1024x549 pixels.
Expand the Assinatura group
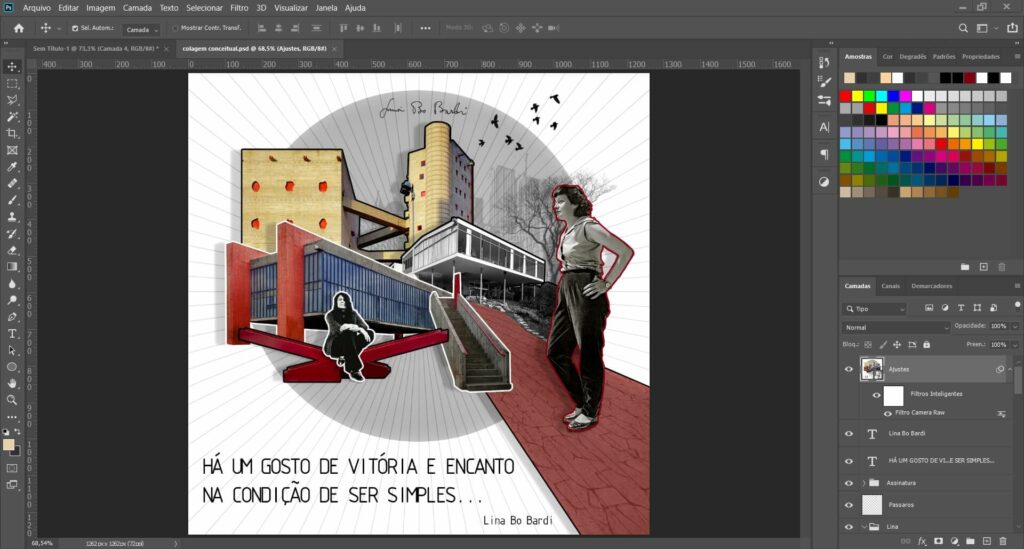pyautogui.click(x=864, y=483)
